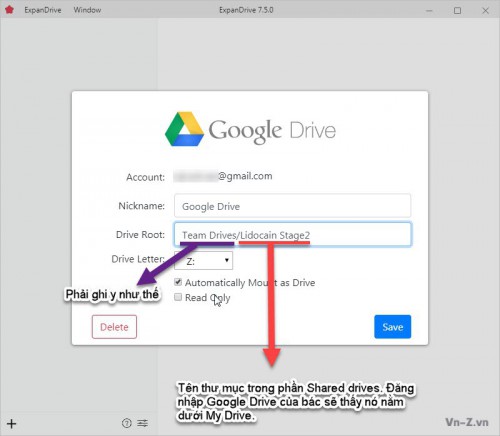
Task: Save the Google Drive settings
Action: [392, 327]
